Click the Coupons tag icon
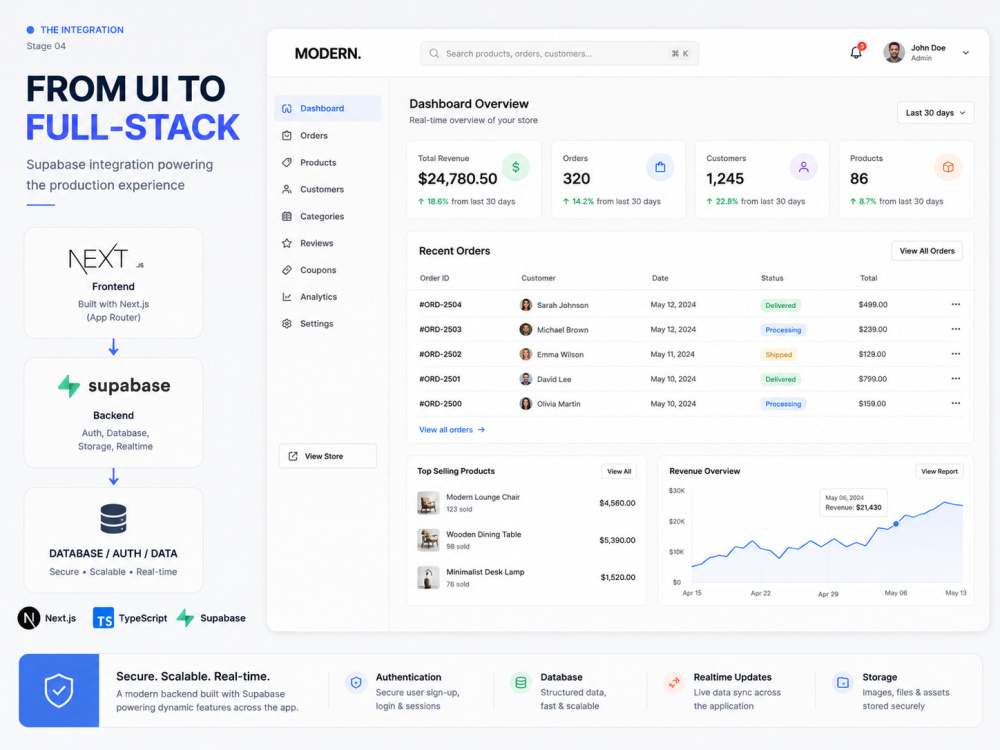The image size is (1000, 750). coord(287,270)
